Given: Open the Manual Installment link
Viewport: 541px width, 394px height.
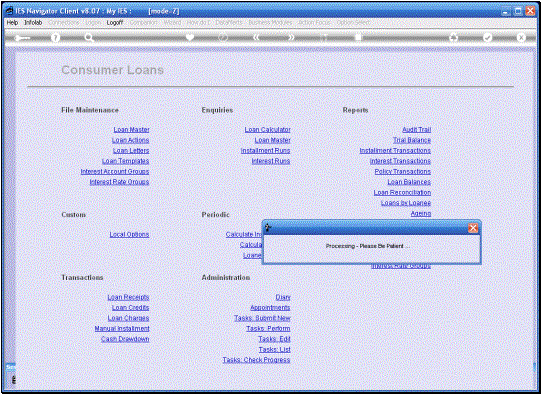Looking at the screenshot, I should click(122, 328).
